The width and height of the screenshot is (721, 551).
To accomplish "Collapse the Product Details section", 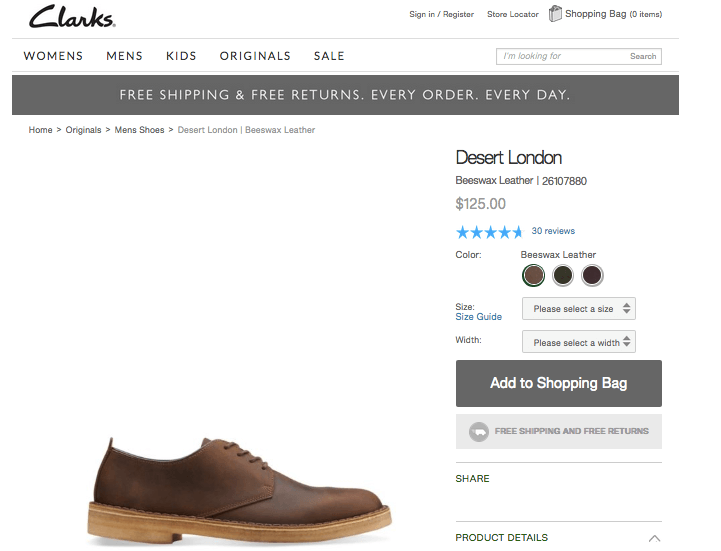I will 654,538.
